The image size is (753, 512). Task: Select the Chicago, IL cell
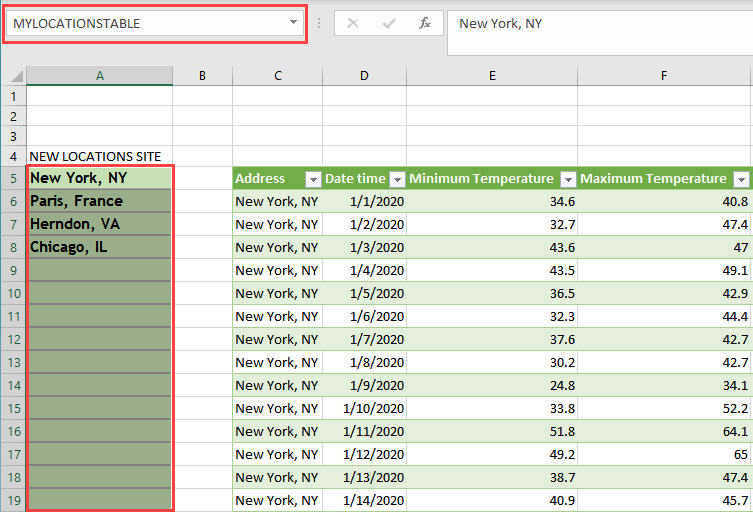(x=99, y=247)
